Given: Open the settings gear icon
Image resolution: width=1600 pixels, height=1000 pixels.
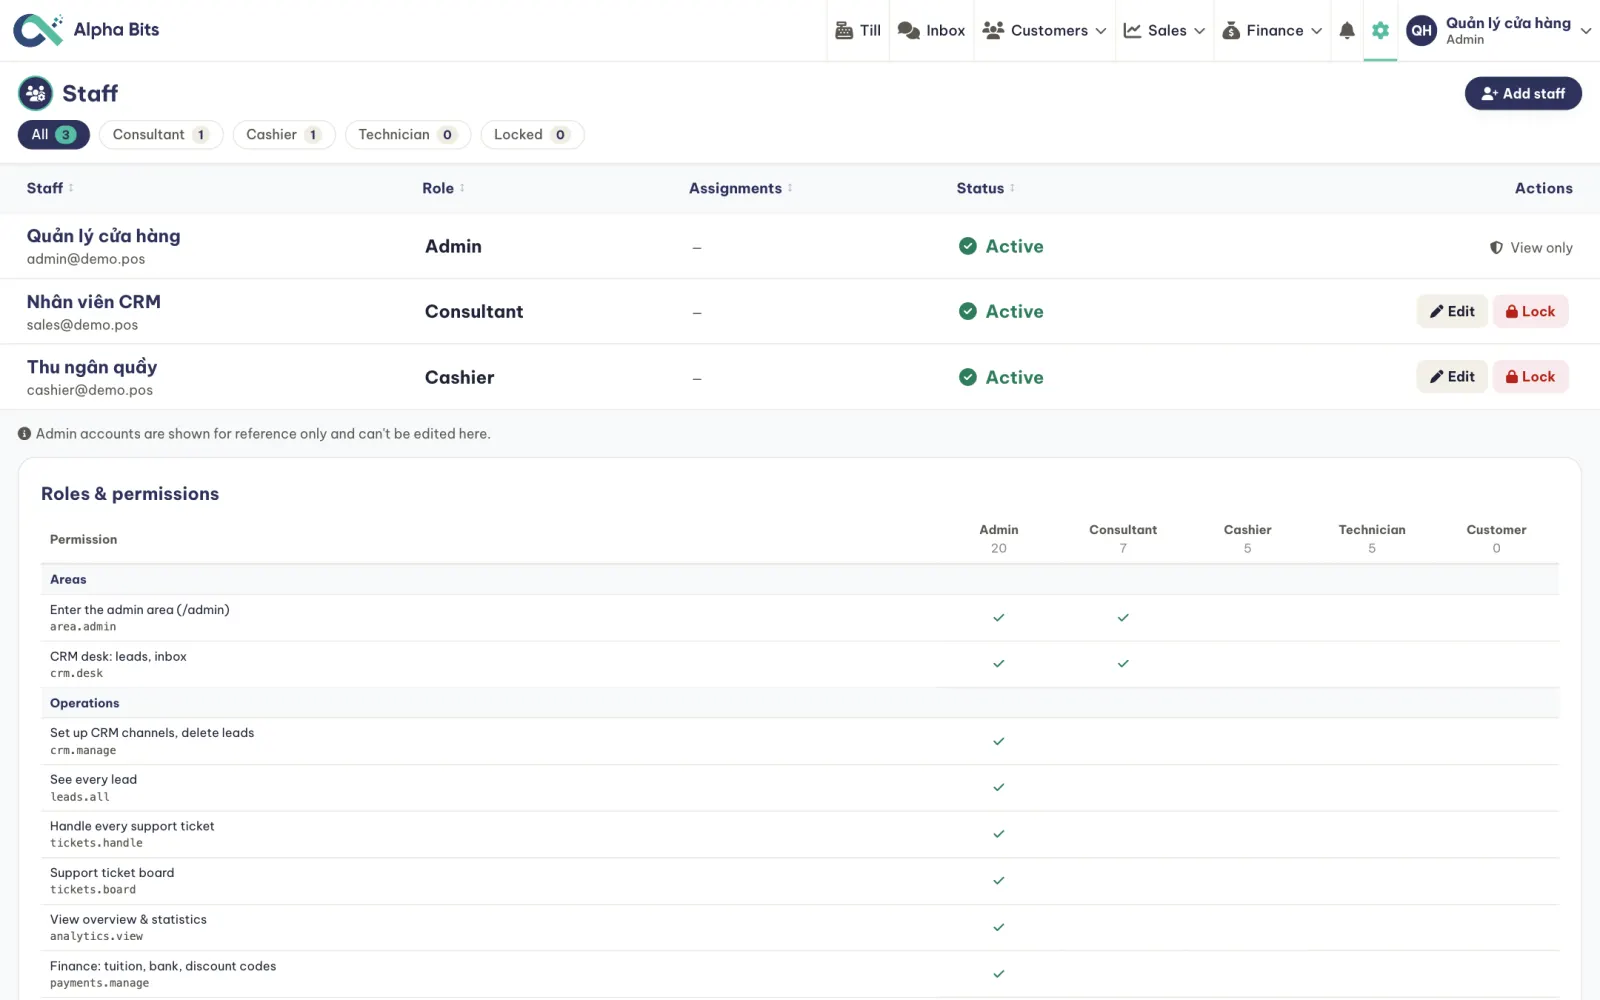Looking at the screenshot, I should tap(1380, 31).
